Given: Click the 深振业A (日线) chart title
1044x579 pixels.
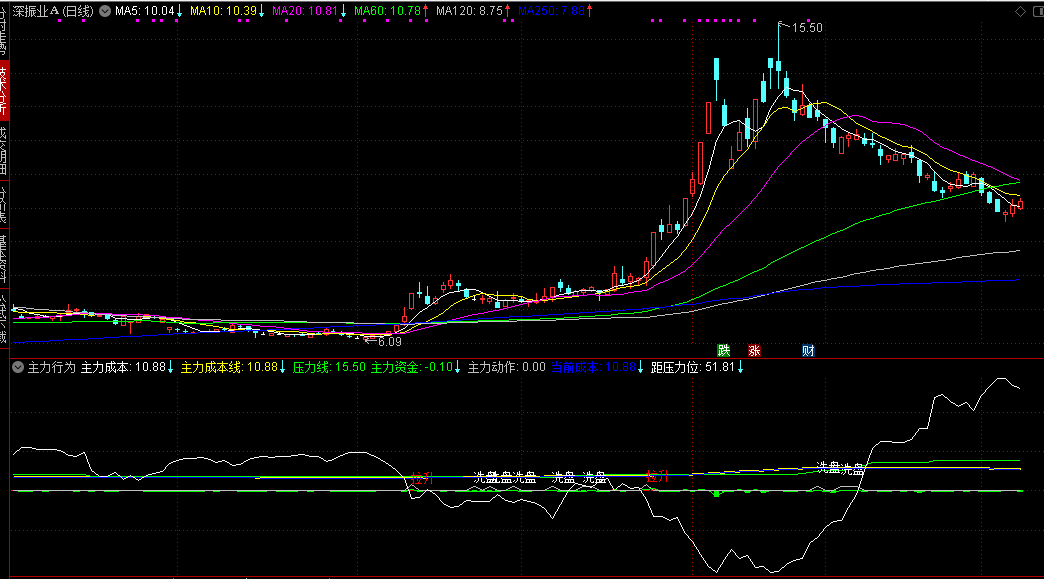Looking at the screenshot, I should click(53, 11).
